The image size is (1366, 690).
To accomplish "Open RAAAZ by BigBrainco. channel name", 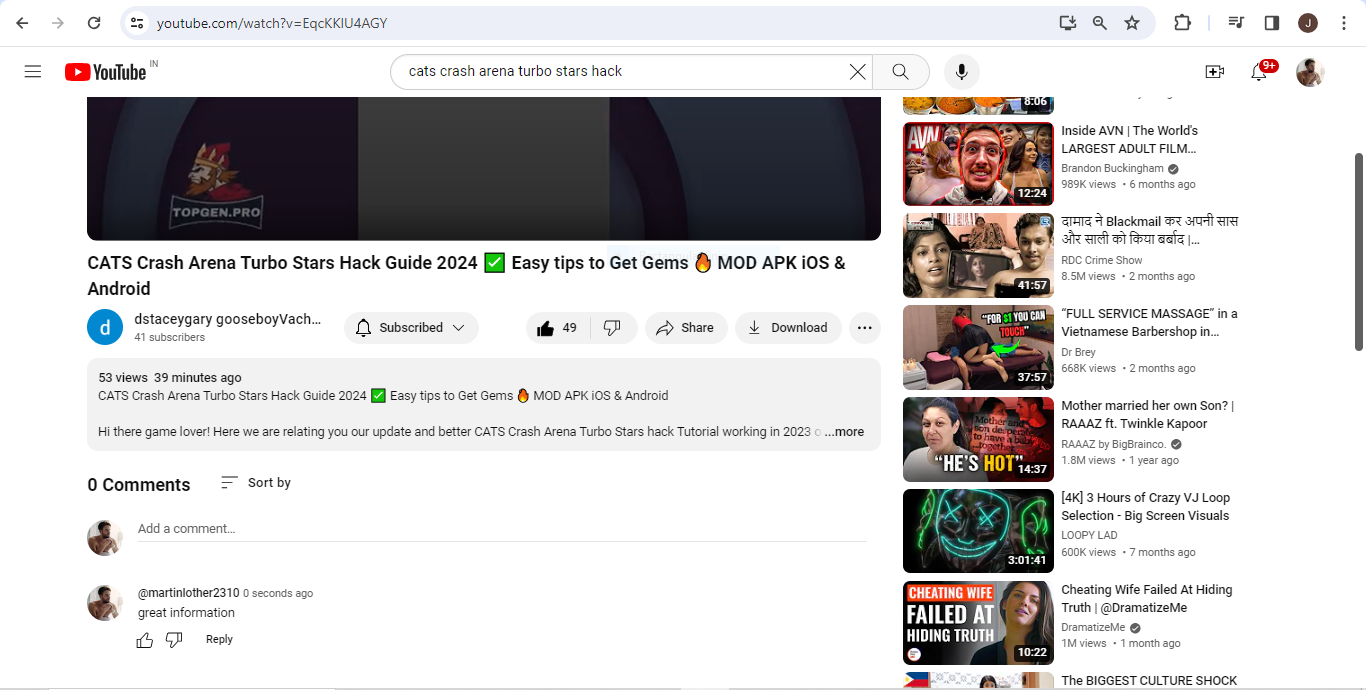I will [x=1114, y=444].
